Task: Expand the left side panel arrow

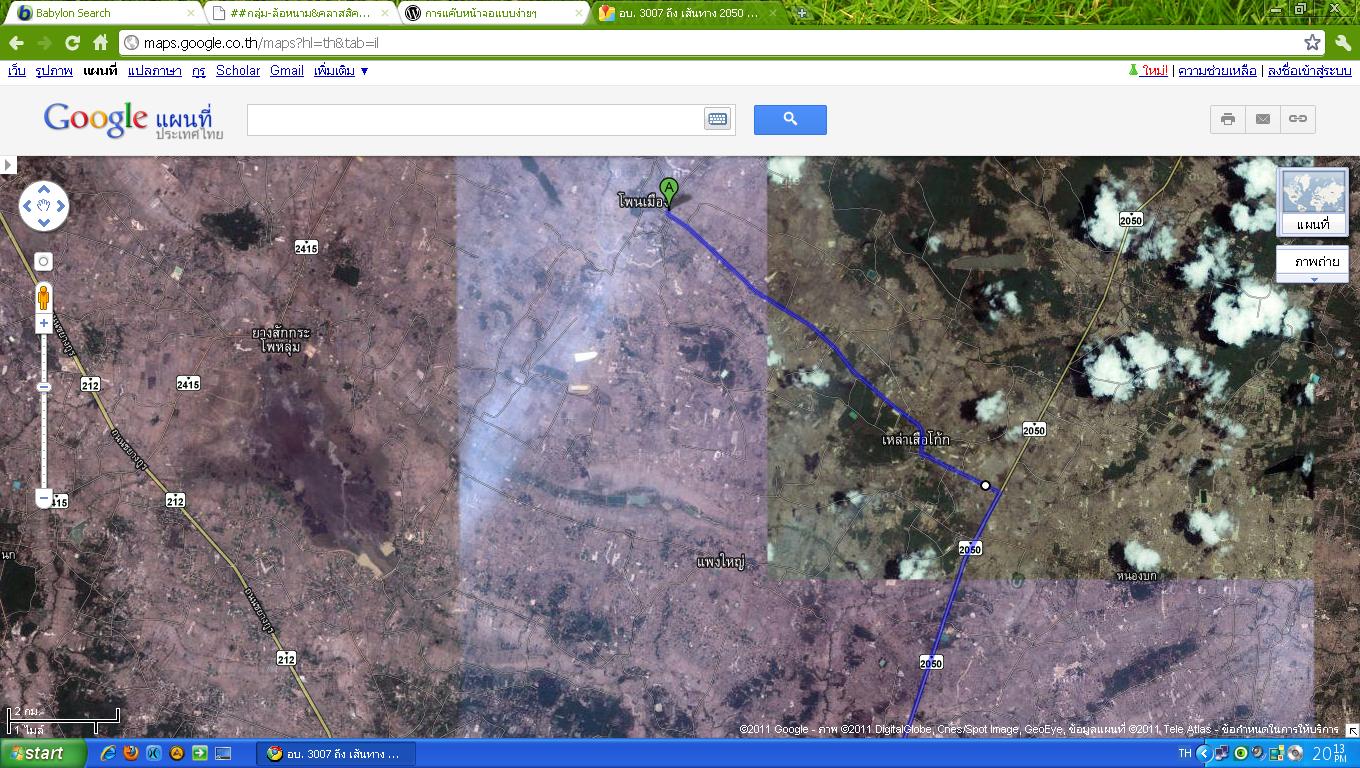Action: click(x=8, y=165)
